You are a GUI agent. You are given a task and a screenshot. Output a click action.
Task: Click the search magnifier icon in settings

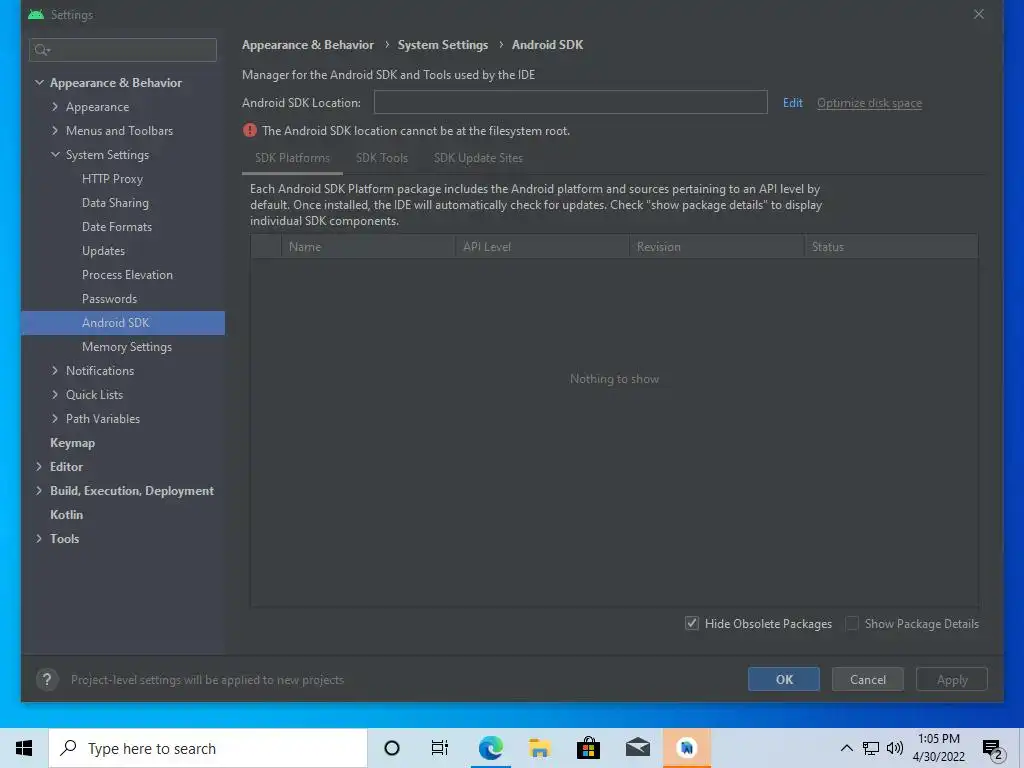(x=42, y=50)
